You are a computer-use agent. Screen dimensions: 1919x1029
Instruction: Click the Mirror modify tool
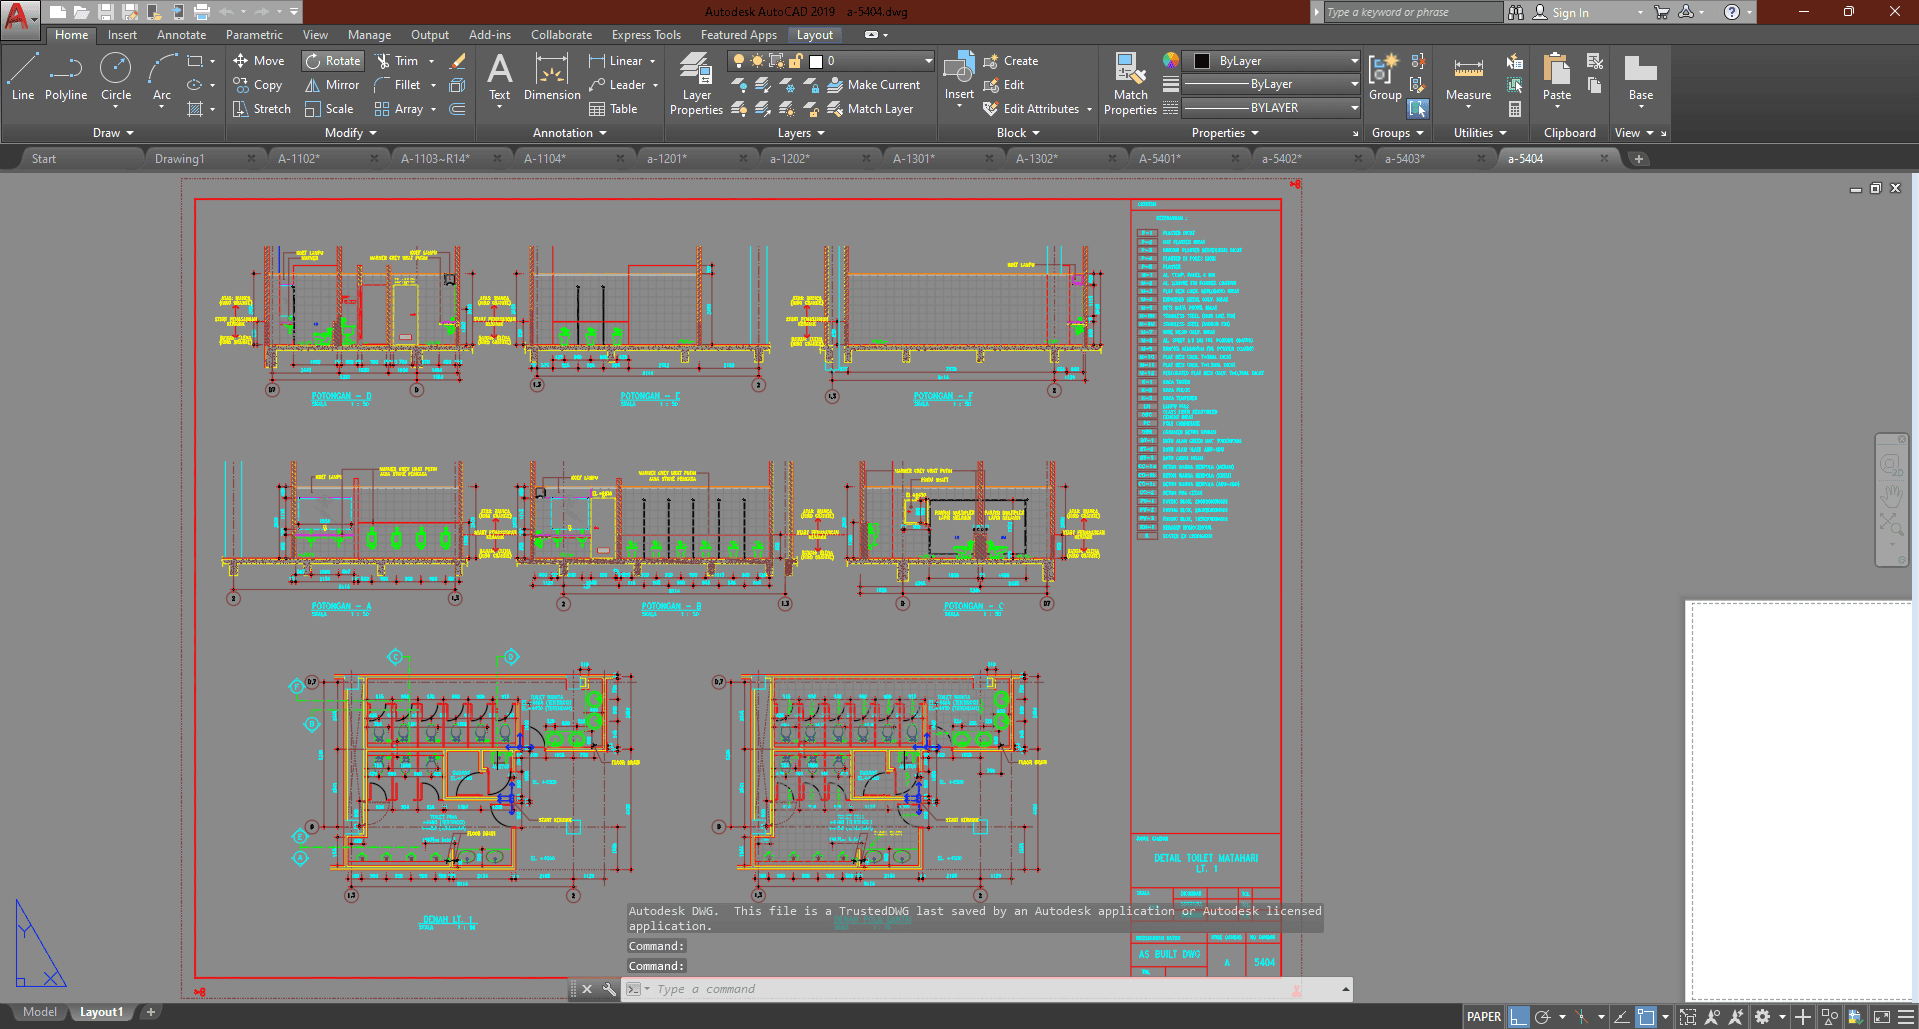coord(332,85)
